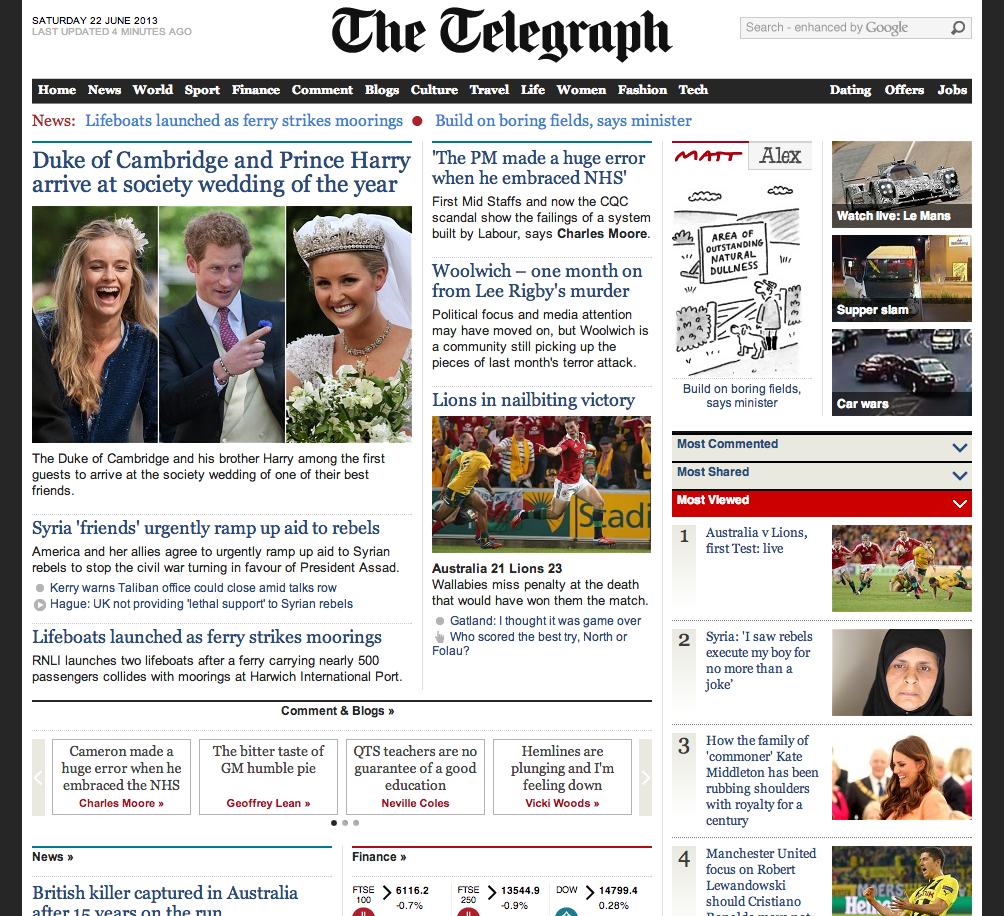Click The Telegraph masthead logo

pos(501,34)
